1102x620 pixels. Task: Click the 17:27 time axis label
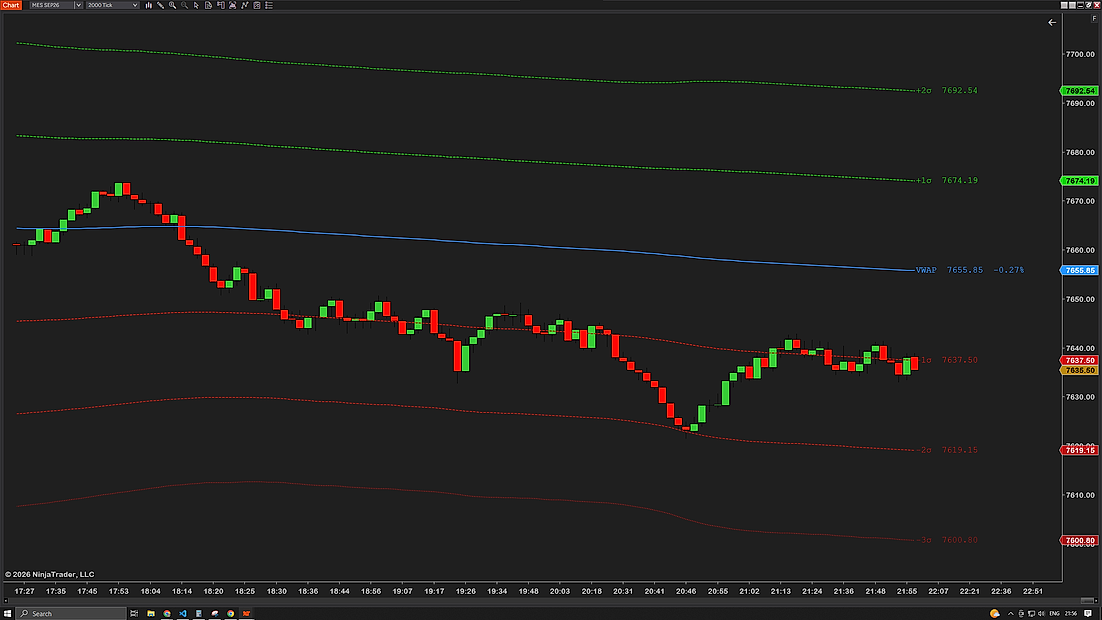point(24,591)
